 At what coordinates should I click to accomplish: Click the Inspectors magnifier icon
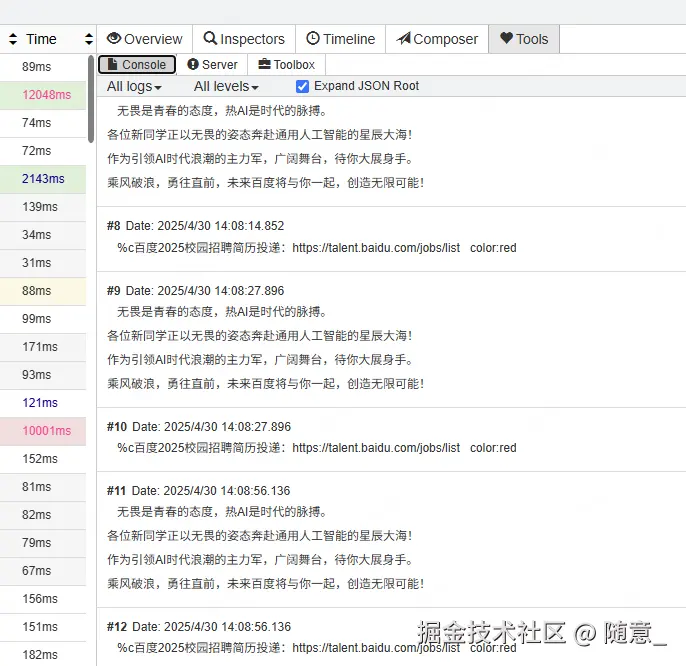pyautogui.click(x=210, y=39)
